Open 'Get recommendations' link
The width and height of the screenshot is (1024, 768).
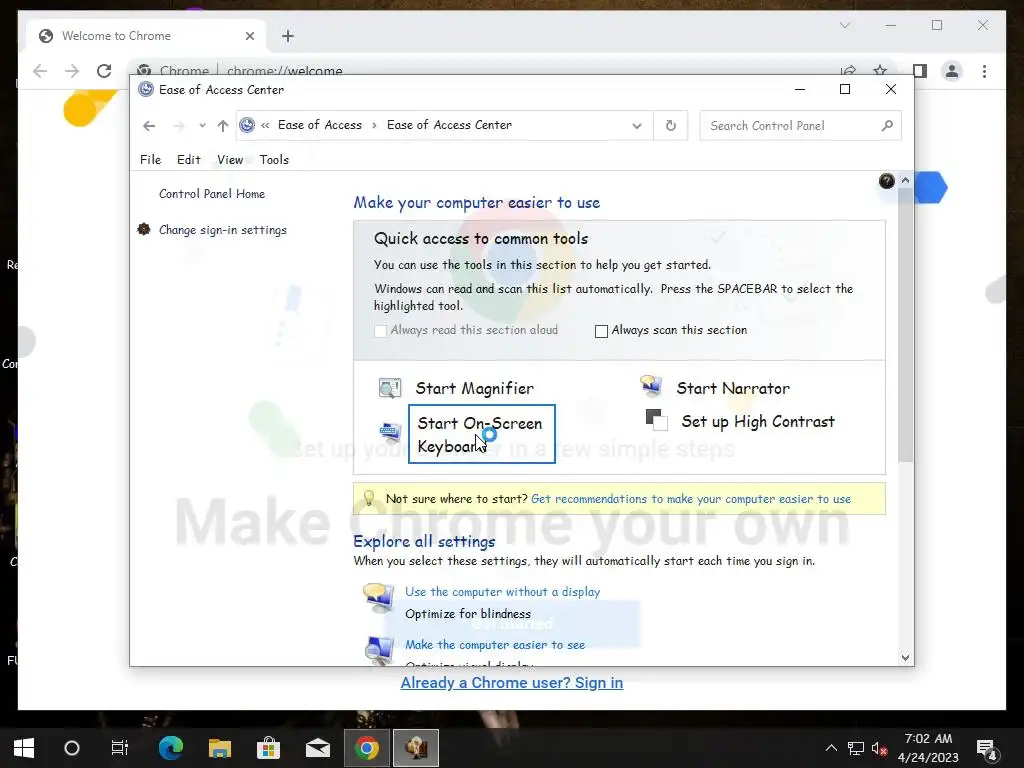pyautogui.click(x=691, y=499)
